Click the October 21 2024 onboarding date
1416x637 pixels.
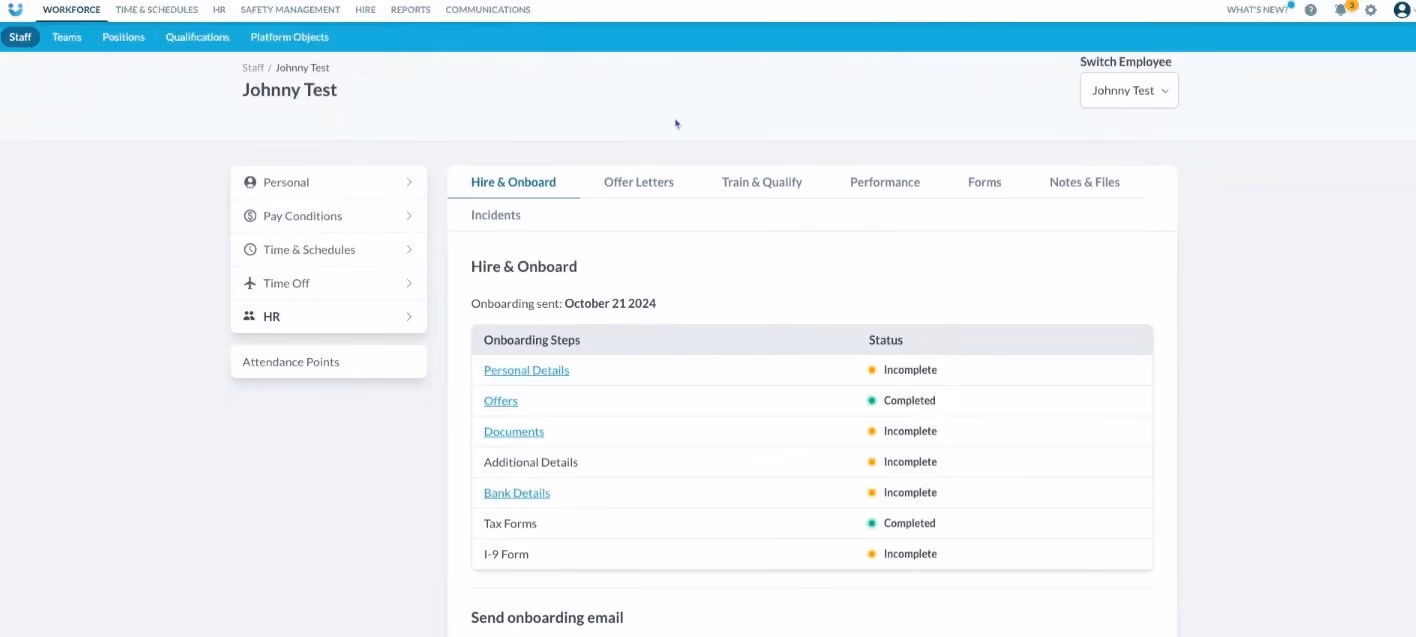tap(610, 303)
